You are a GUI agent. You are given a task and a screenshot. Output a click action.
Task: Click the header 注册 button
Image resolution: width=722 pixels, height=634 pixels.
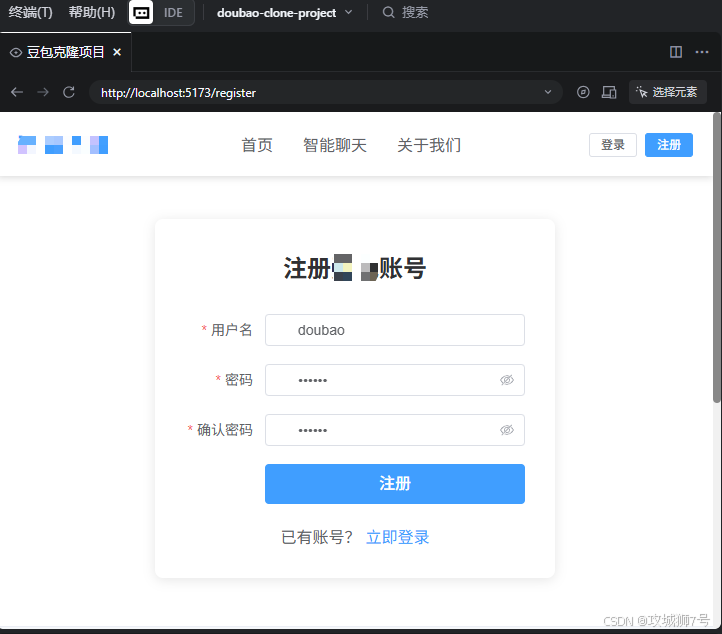669,145
